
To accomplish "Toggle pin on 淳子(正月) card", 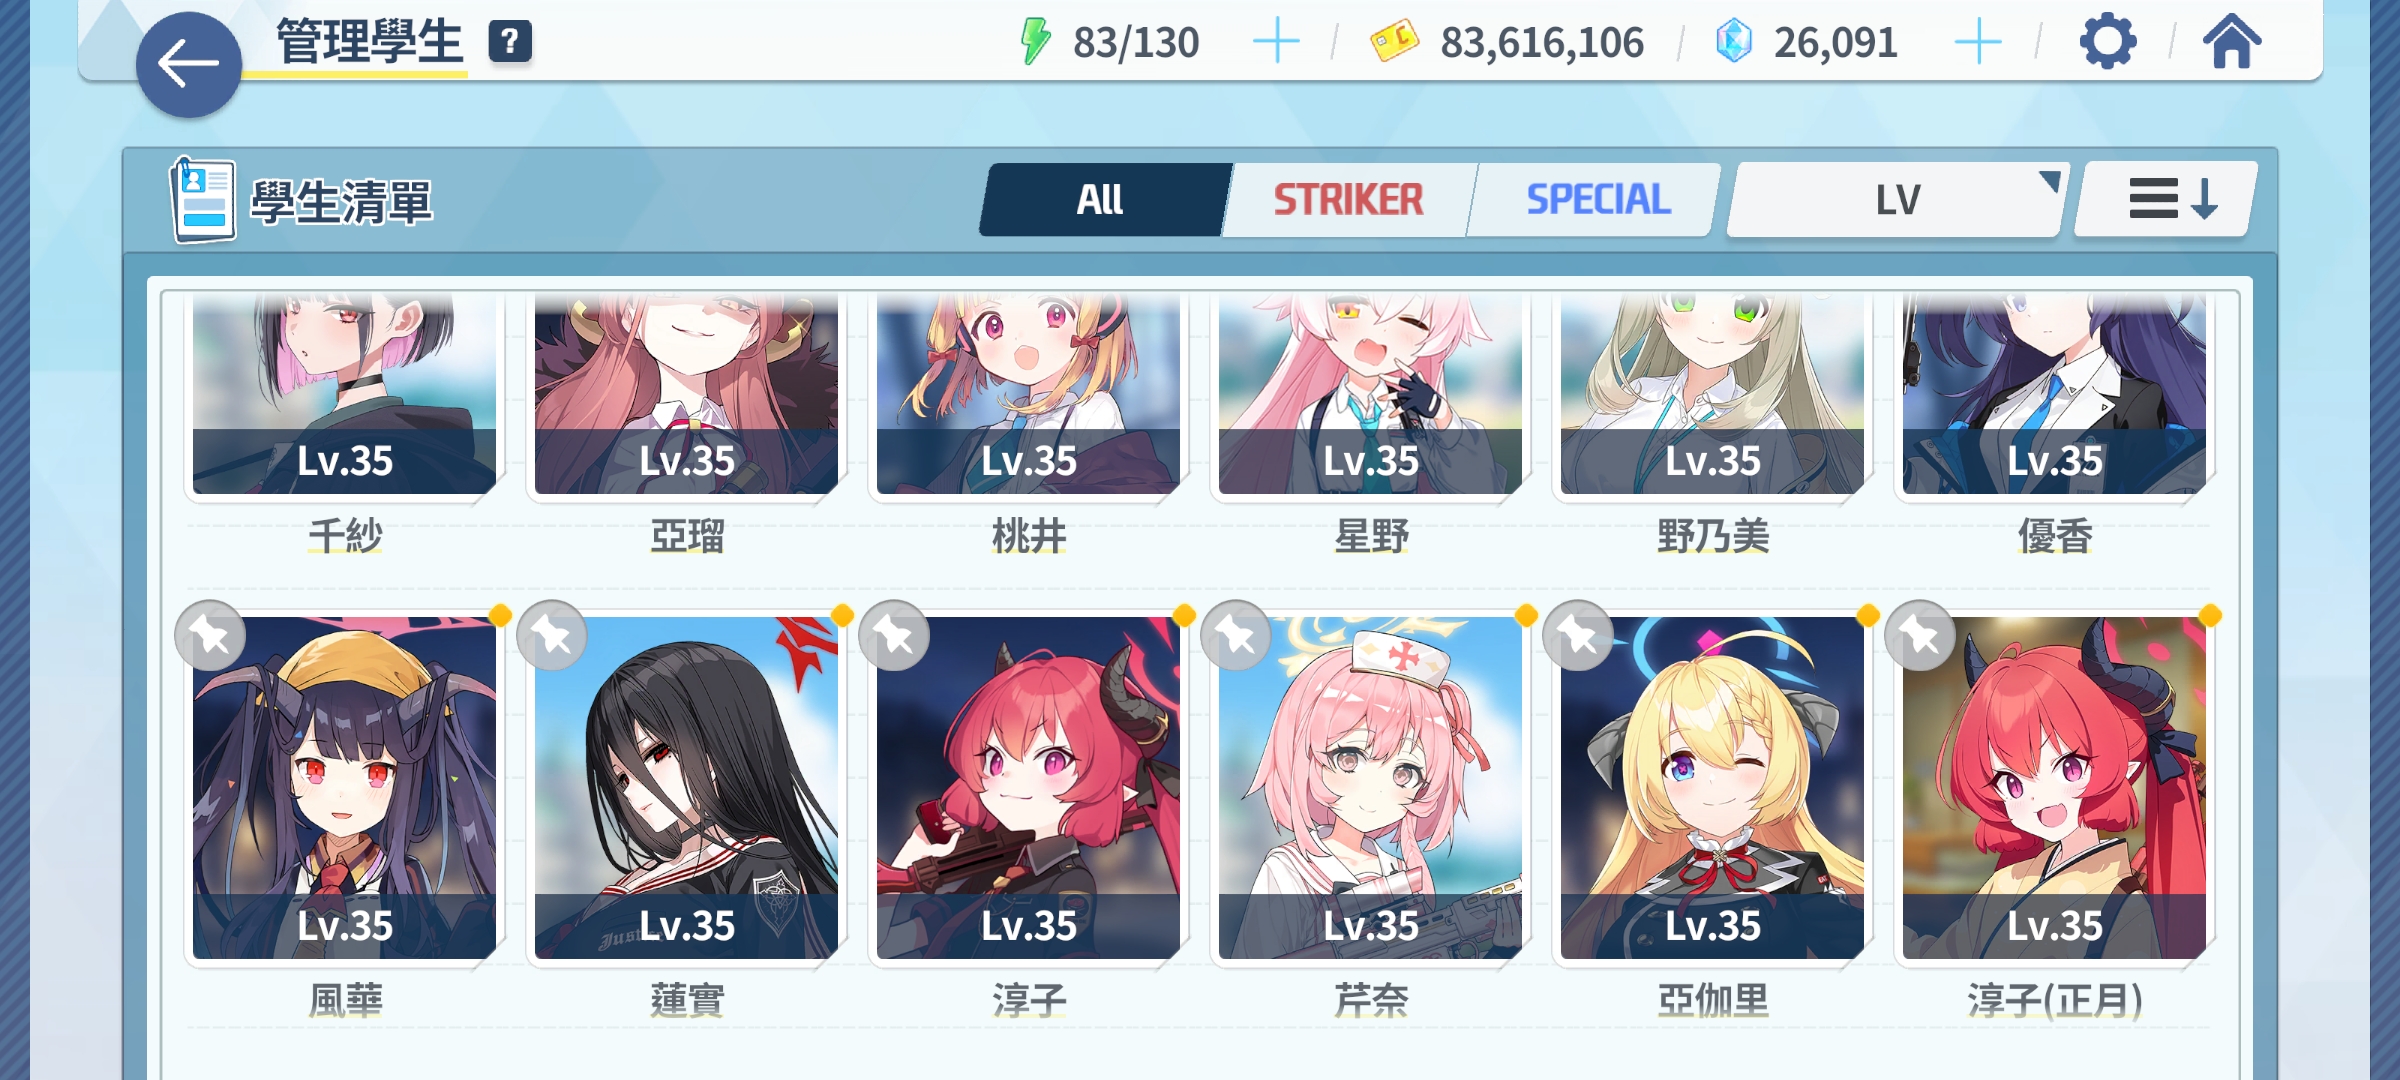I will (1920, 635).
